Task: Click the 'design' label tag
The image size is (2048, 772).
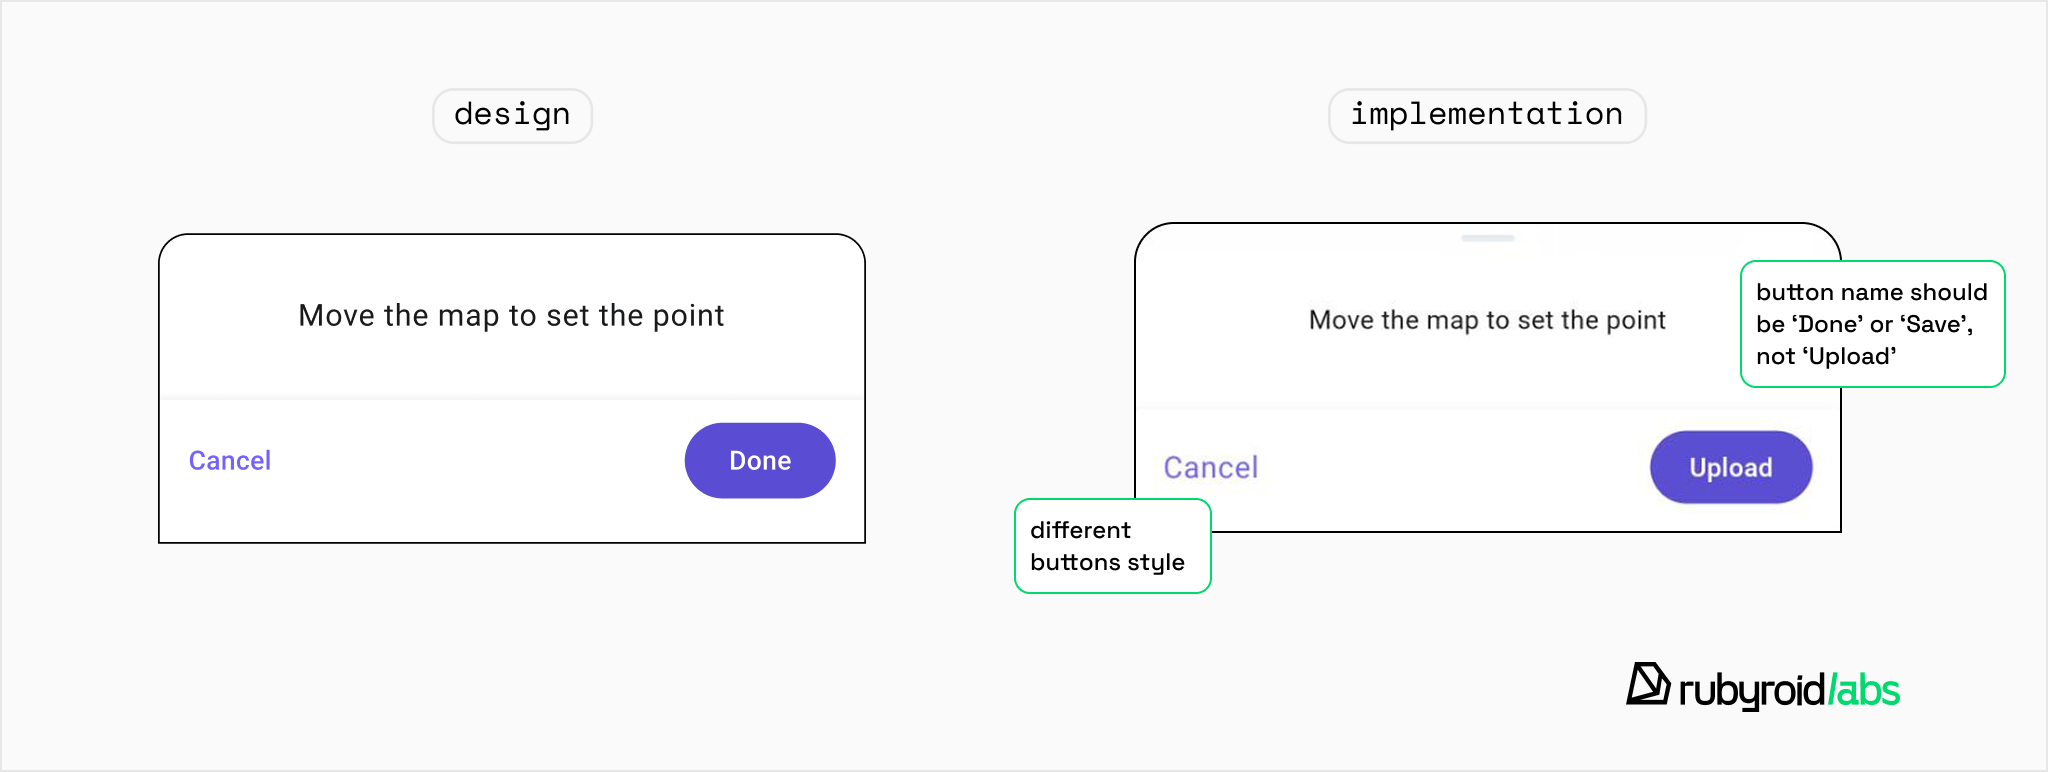Action: pyautogui.click(x=512, y=115)
